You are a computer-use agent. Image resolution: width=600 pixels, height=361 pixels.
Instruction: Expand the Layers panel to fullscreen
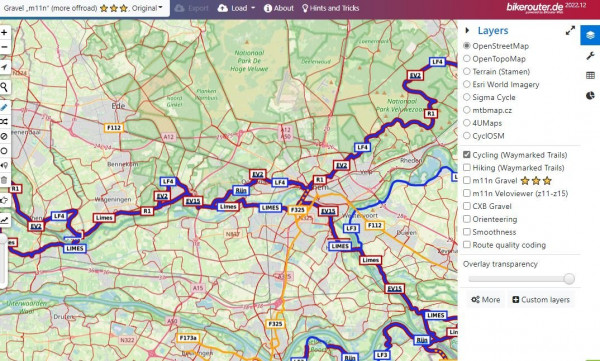pyautogui.click(x=570, y=31)
